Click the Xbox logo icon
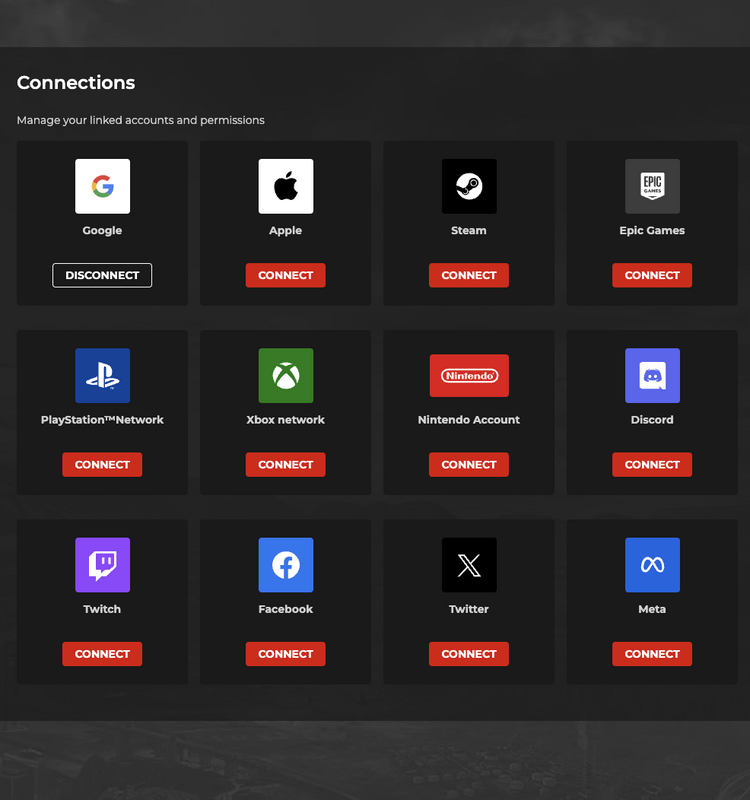This screenshot has height=800, width=750. [286, 376]
